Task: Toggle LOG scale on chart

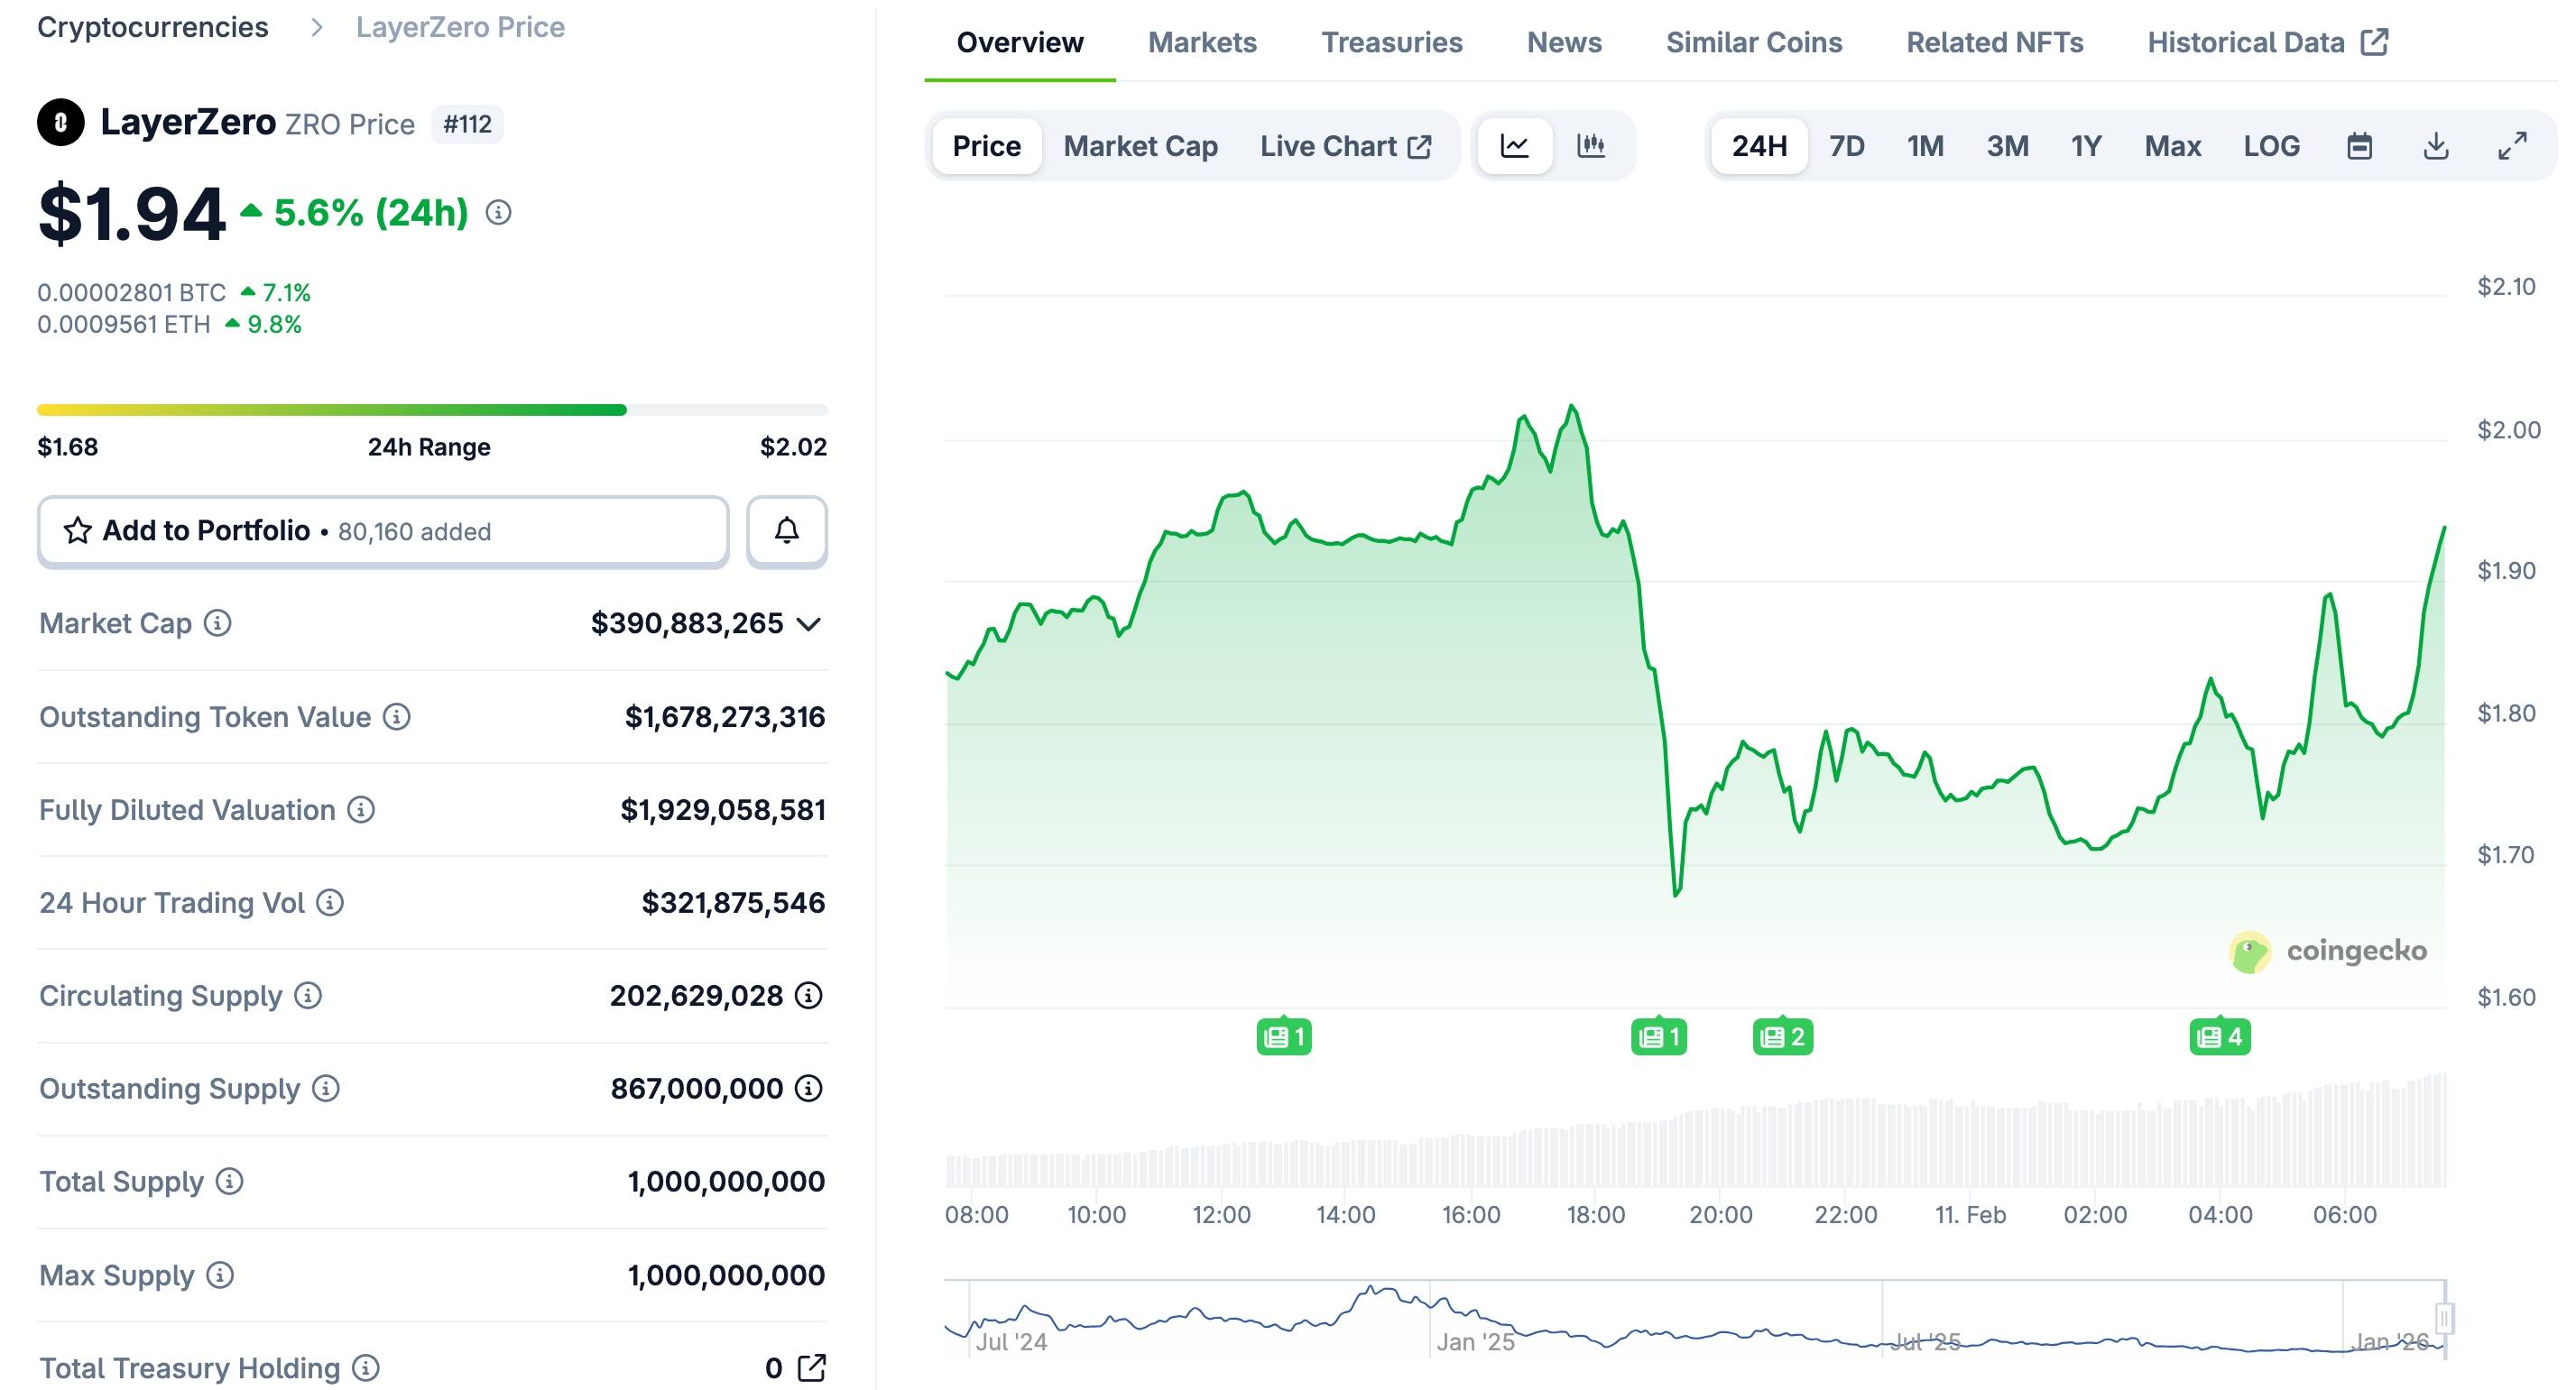Action: 2271,146
